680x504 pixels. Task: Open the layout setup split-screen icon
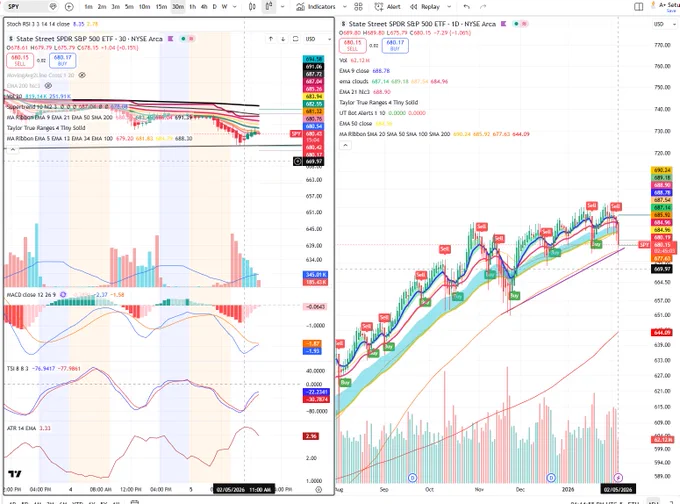[638, 7]
